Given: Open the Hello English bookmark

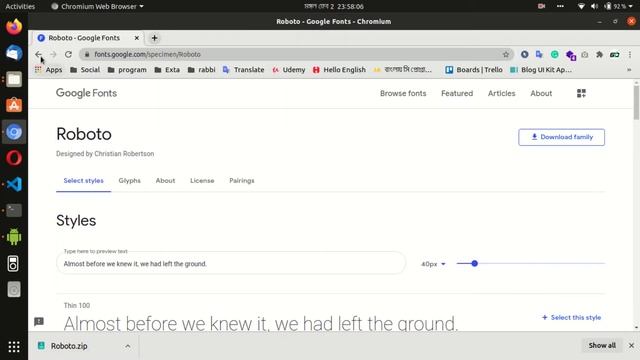Looking at the screenshot, I should click(339, 70).
